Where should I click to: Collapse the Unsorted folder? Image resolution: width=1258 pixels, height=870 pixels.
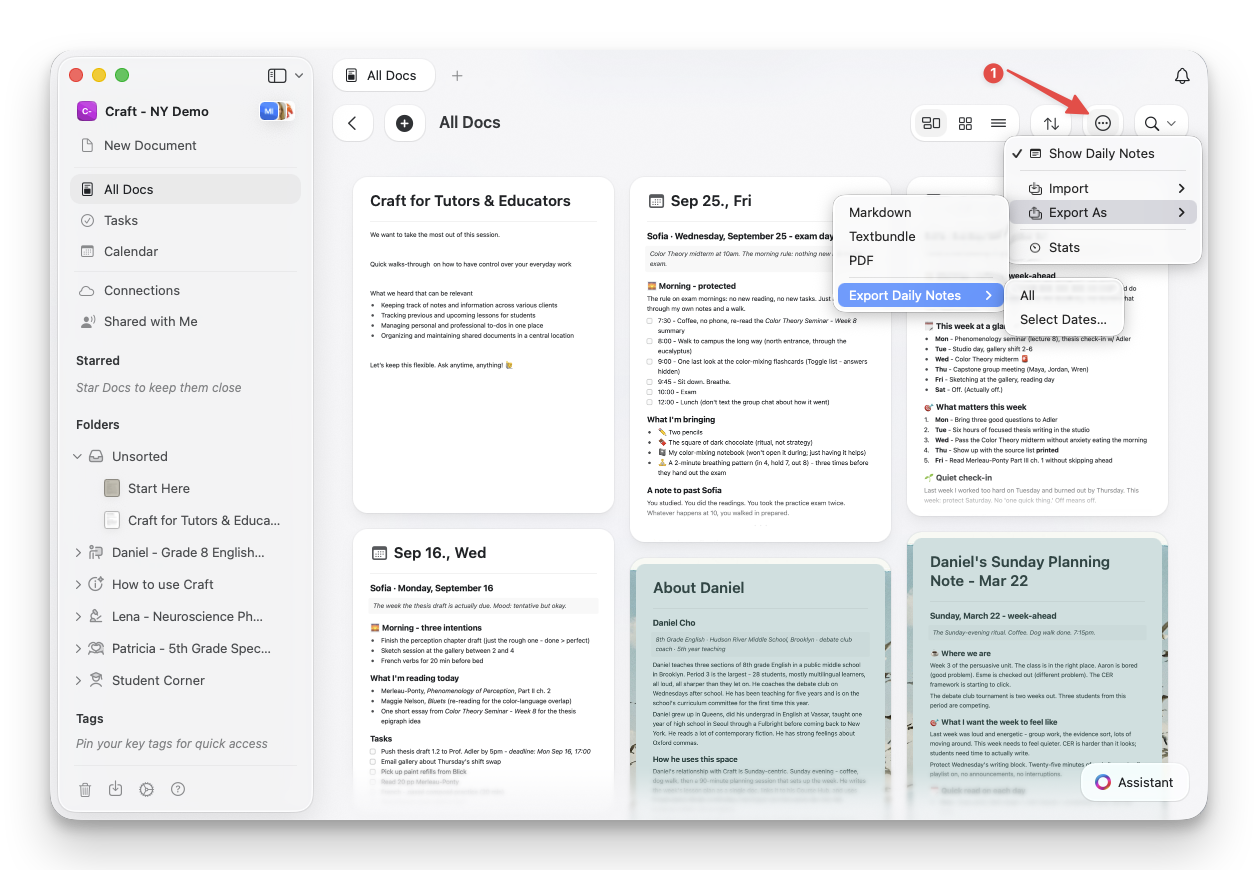(x=78, y=456)
